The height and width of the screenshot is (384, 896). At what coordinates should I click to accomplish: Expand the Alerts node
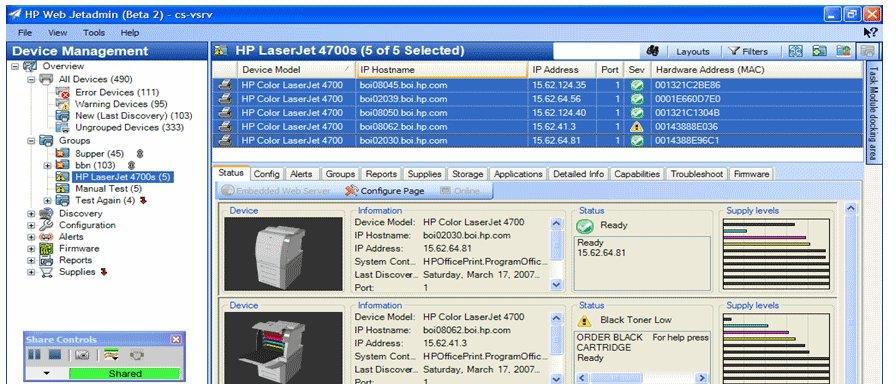(x=31, y=237)
